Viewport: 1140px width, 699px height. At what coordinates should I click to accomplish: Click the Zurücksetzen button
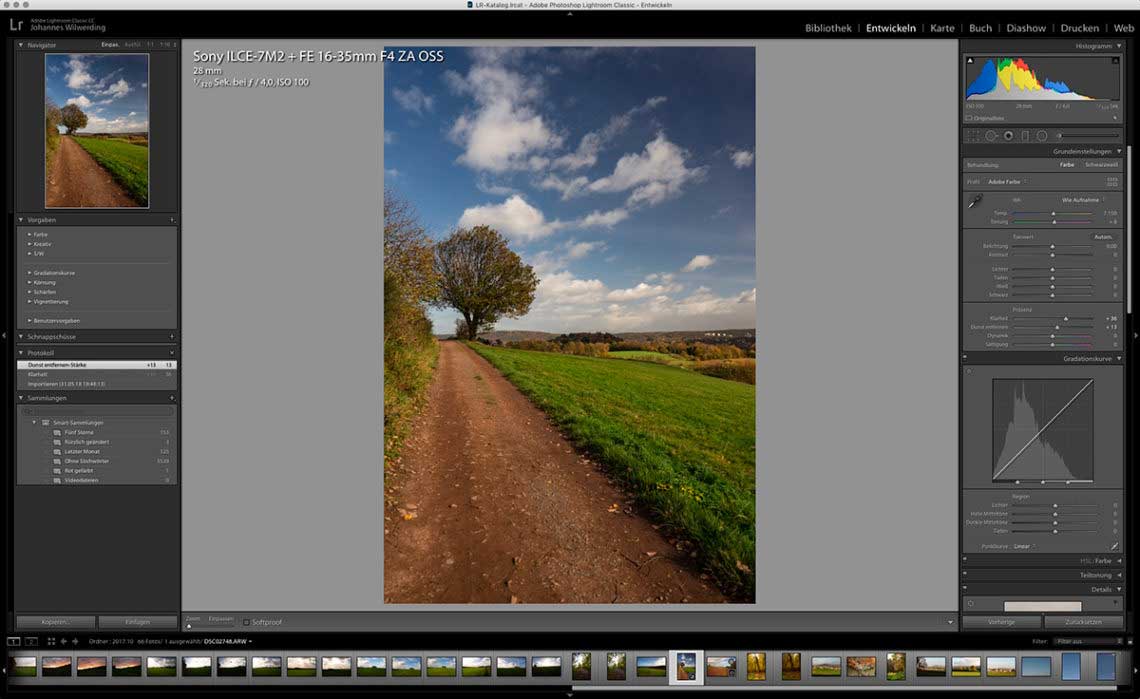(1083, 622)
